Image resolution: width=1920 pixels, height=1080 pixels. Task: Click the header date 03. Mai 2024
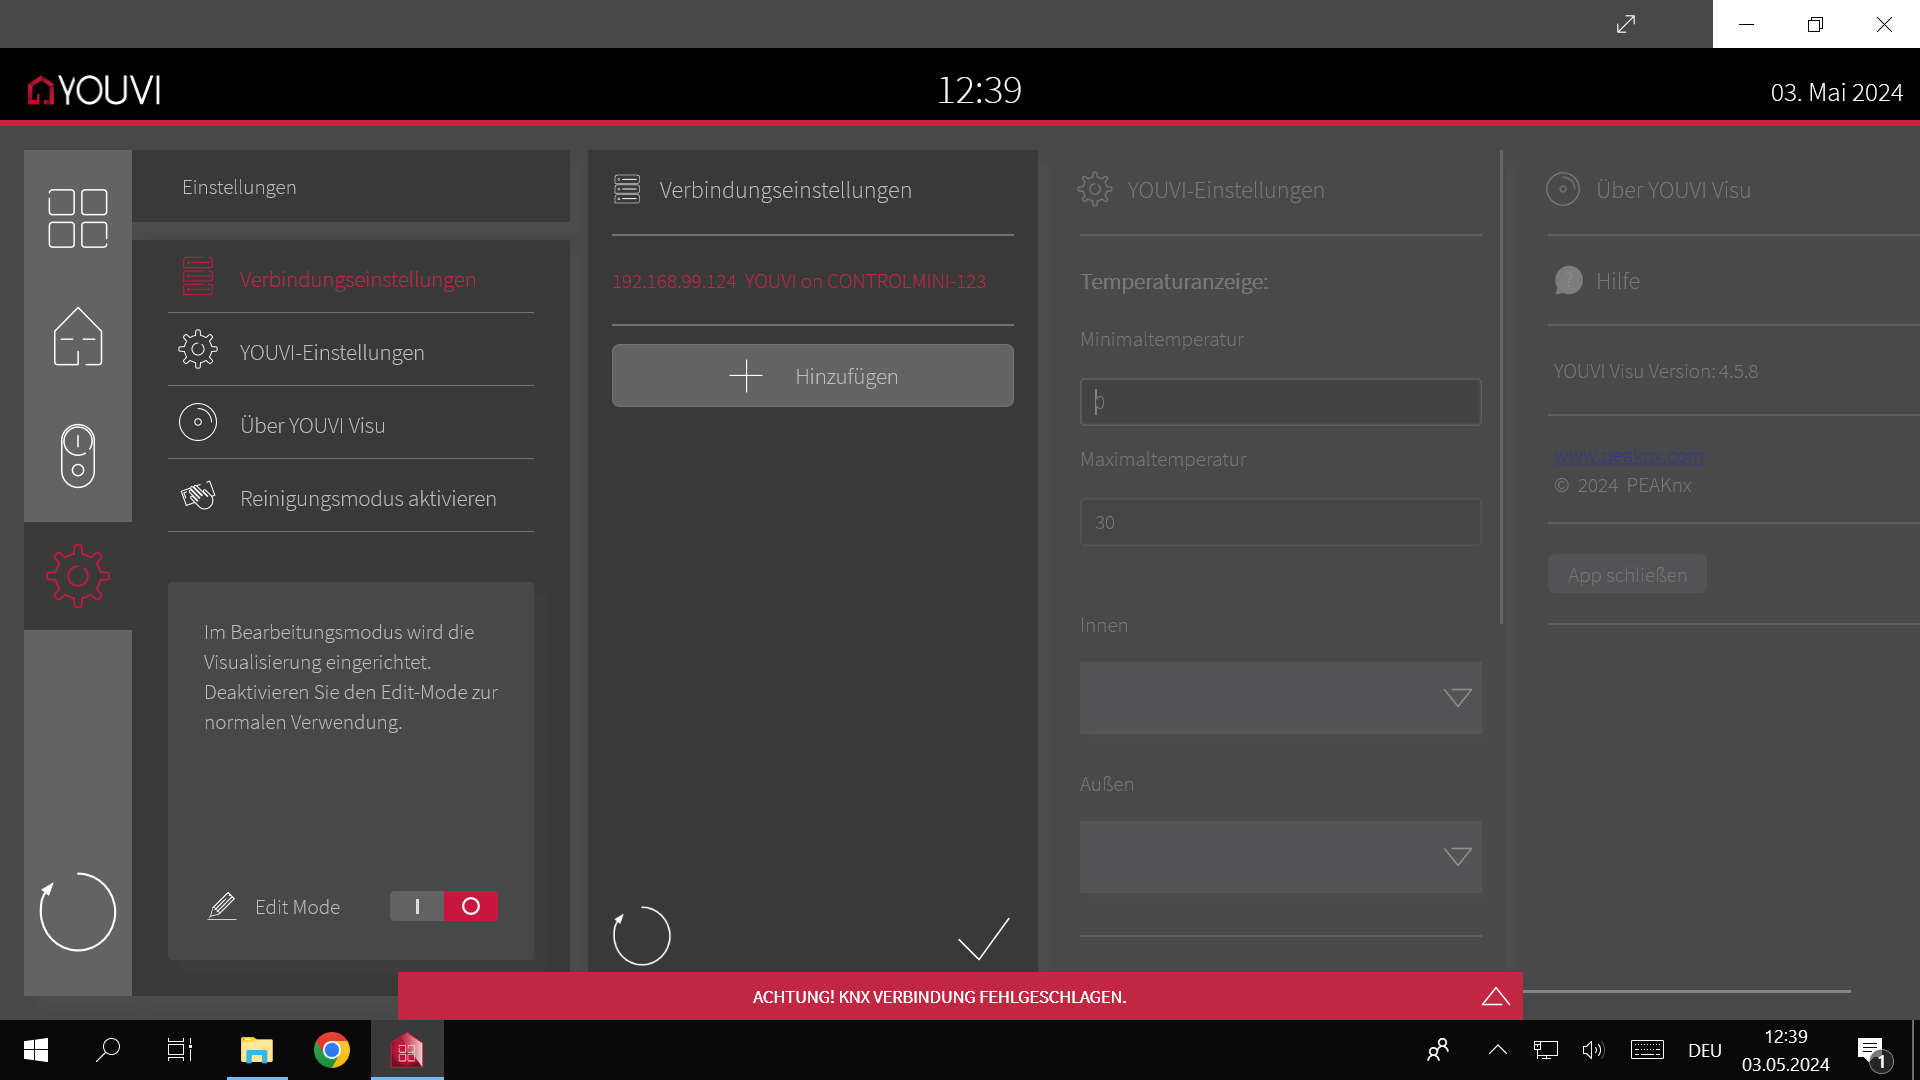[1837, 92]
